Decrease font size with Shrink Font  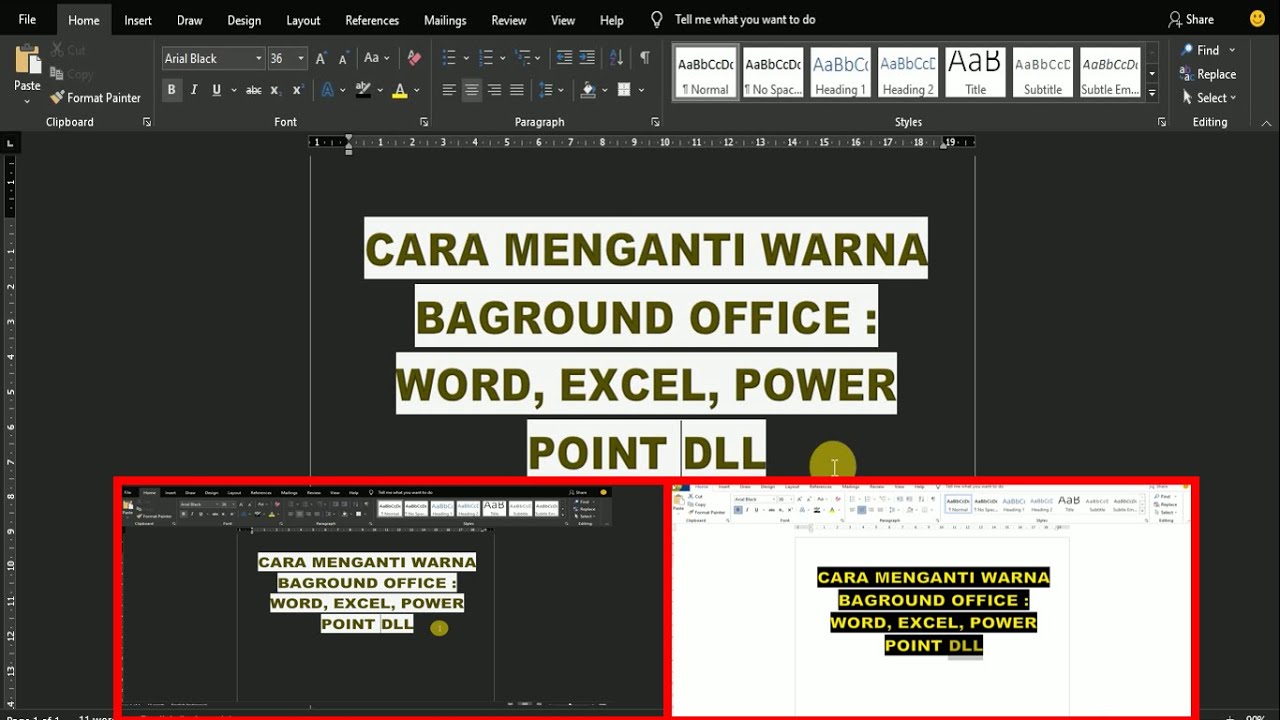[344, 59]
